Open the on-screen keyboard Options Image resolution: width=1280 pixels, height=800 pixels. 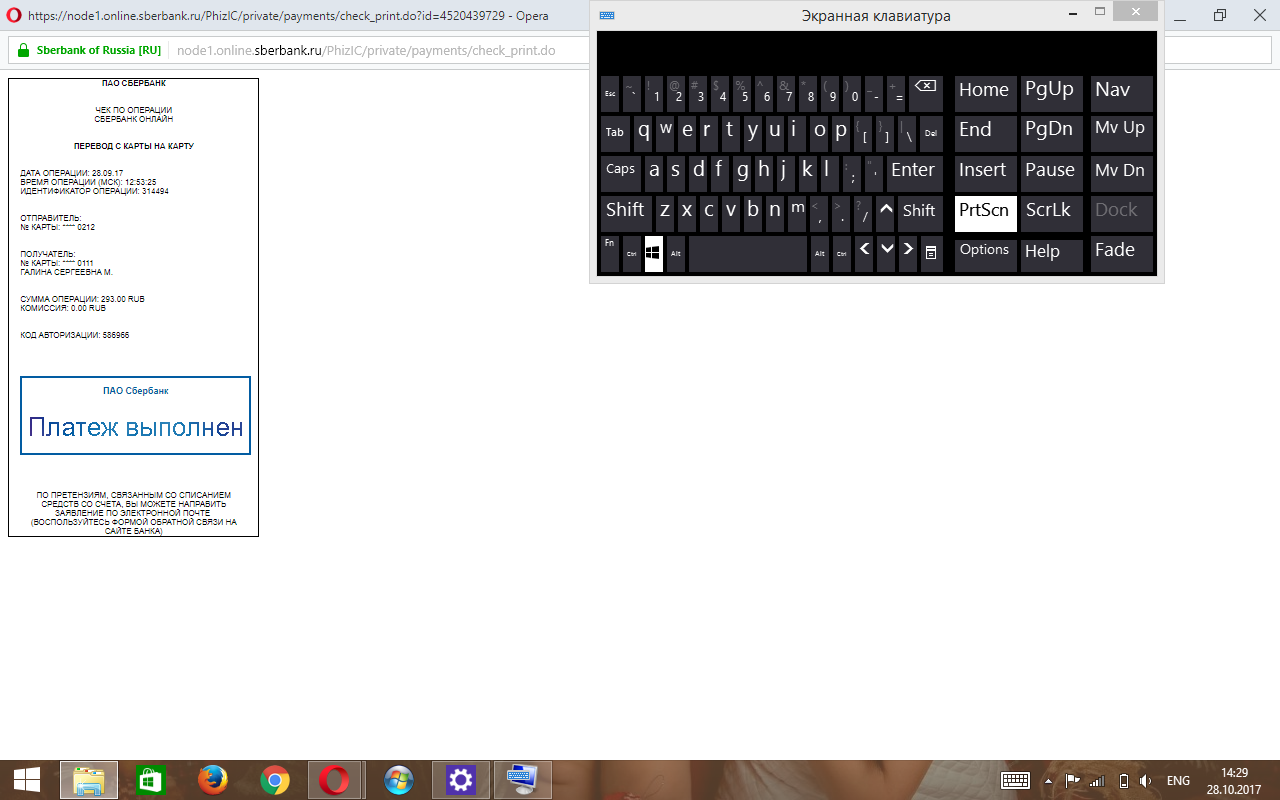(x=986, y=254)
